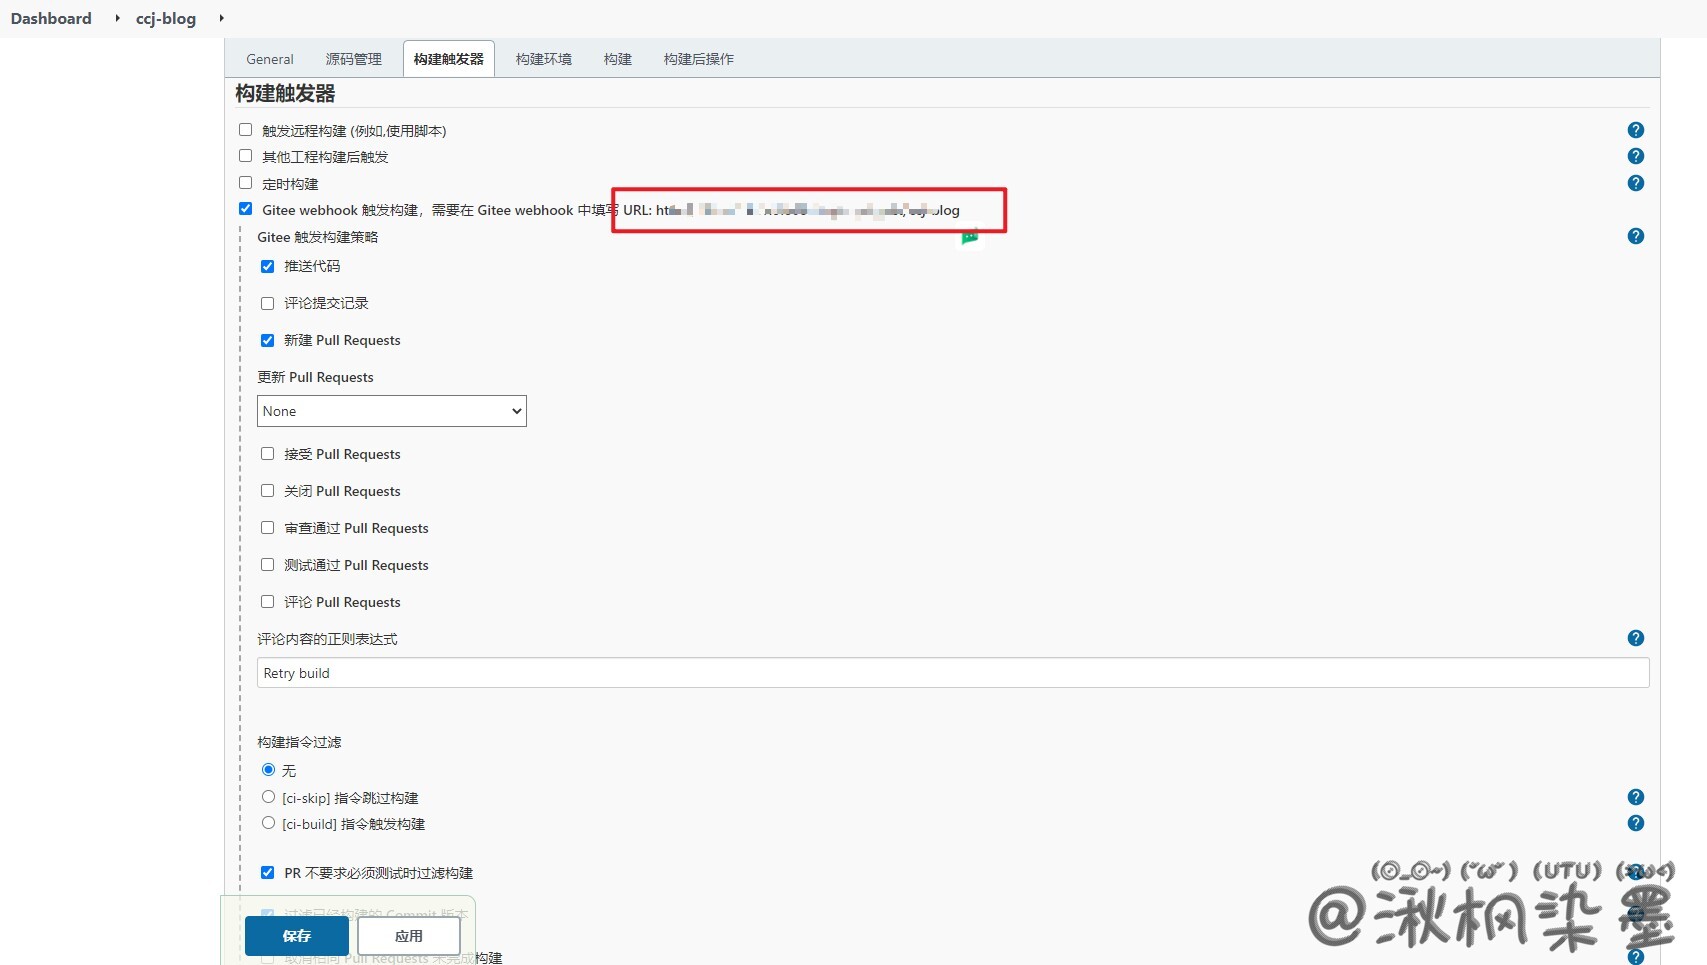Show help for Gitee 触发构建策略
The image size is (1707, 965).
pos(1635,236)
